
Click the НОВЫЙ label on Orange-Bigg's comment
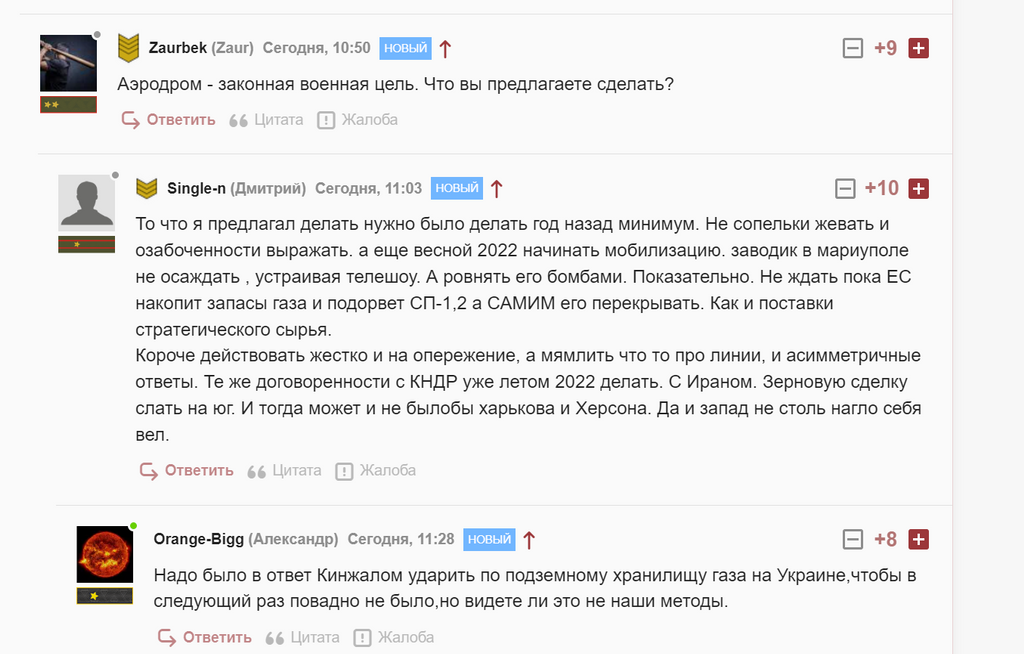(x=489, y=538)
